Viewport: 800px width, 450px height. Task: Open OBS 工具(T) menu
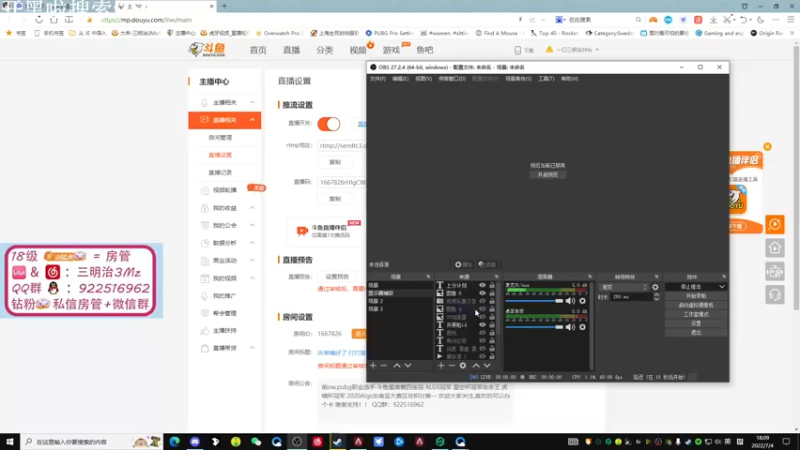546,79
